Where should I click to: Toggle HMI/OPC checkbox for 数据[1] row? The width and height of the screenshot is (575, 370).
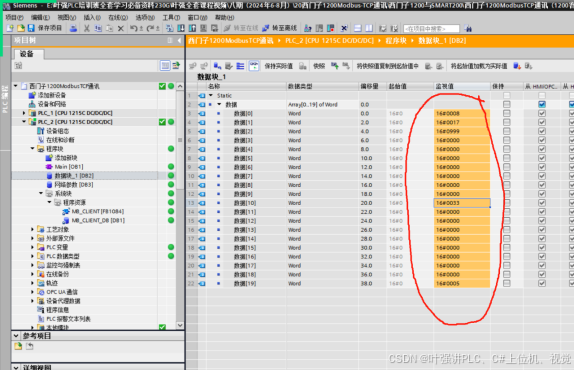(x=542, y=122)
